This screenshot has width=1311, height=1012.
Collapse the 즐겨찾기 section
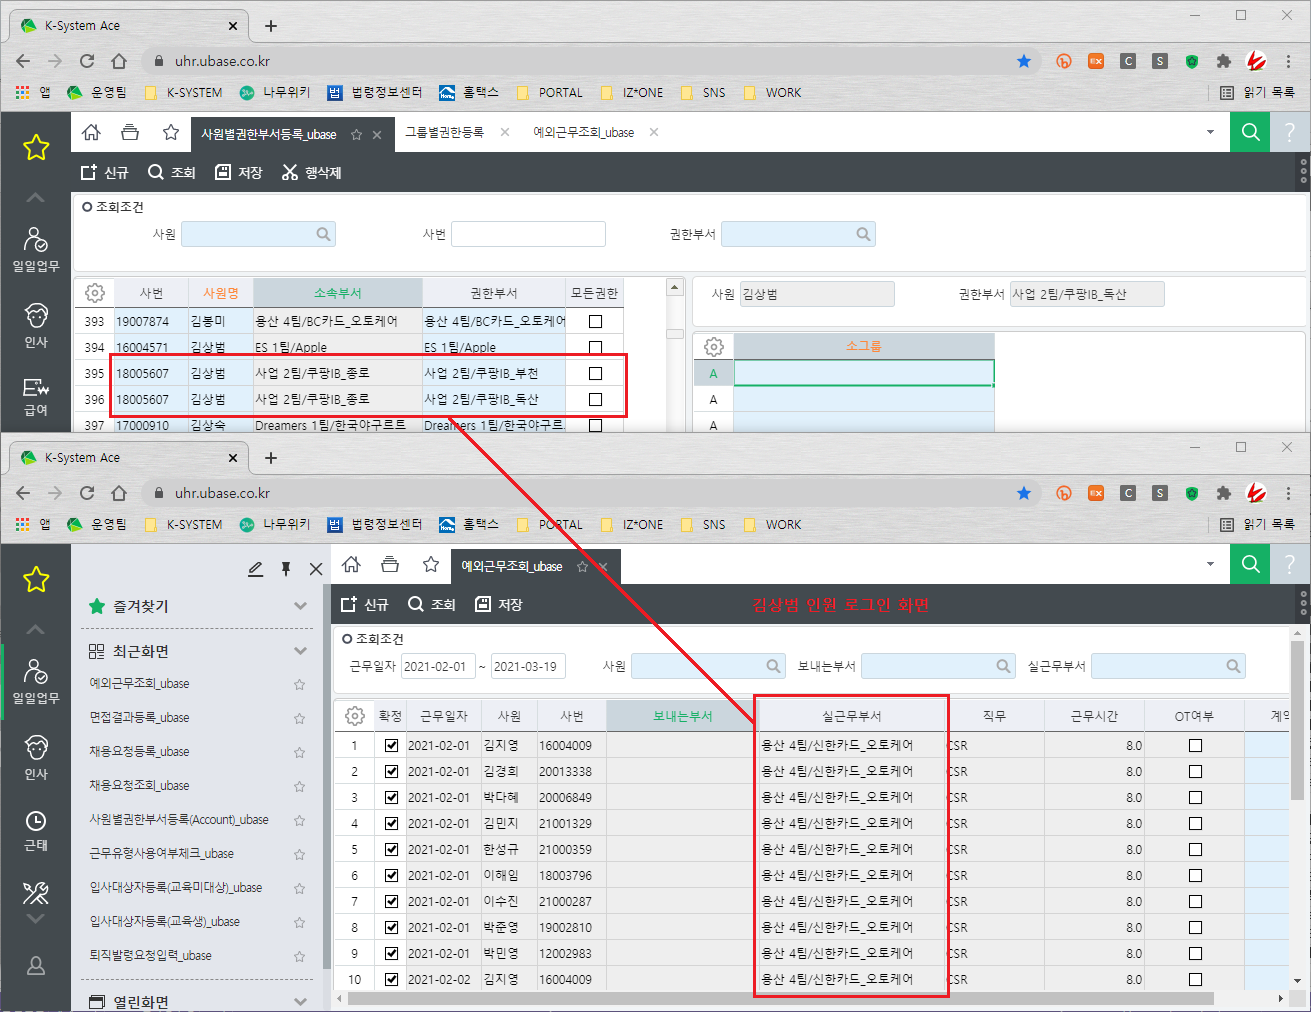click(300, 606)
